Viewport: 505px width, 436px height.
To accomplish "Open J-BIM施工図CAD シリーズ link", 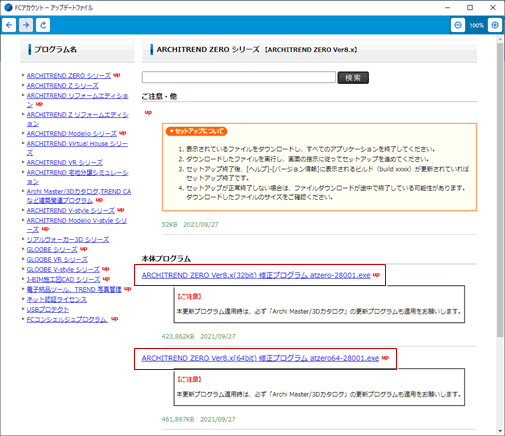I will tap(63, 279).
